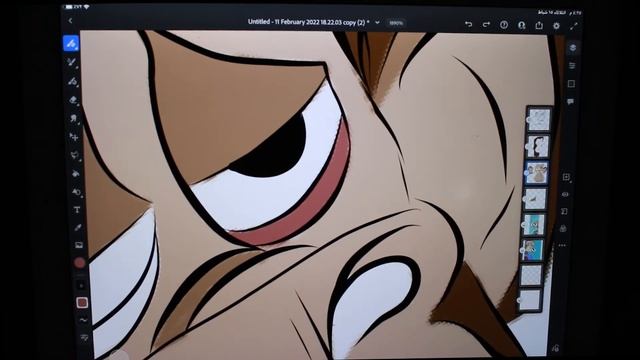Tap the square red brush color swatch
This screenshot has width=640, height=360.
82,302
